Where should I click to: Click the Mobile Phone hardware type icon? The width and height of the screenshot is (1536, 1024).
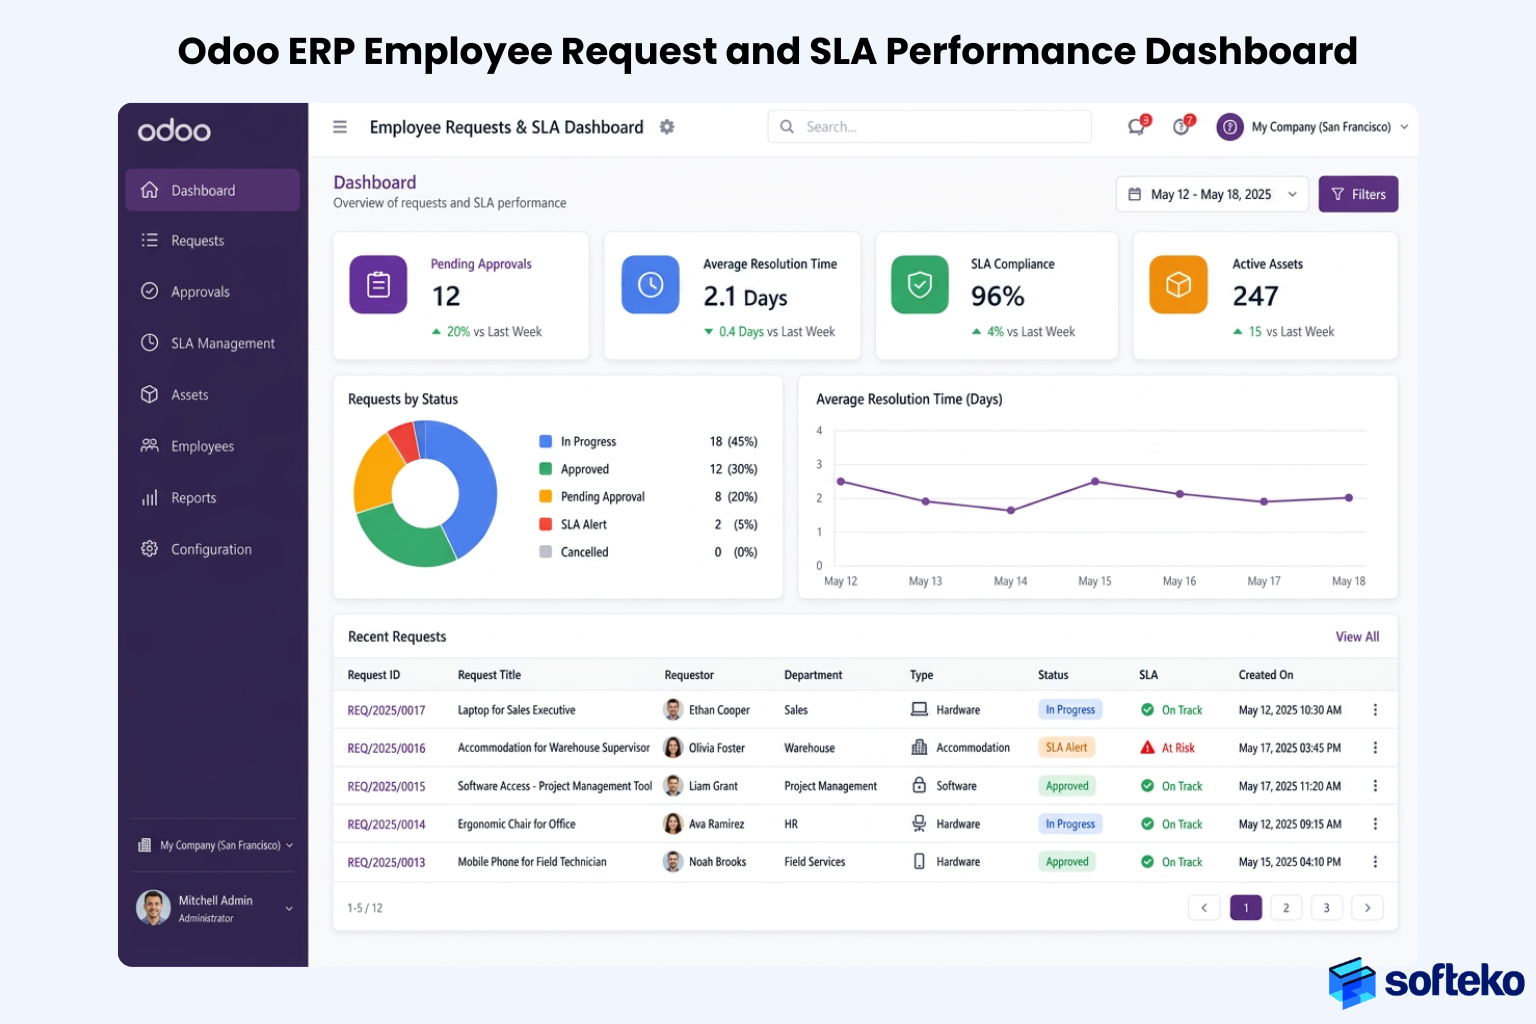click(919, 862)
